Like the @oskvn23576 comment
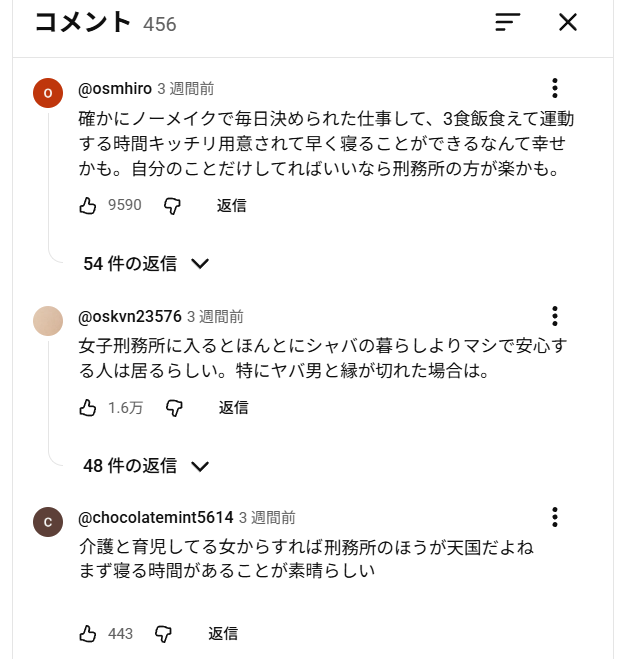The image size is (626, 659). 88,408
